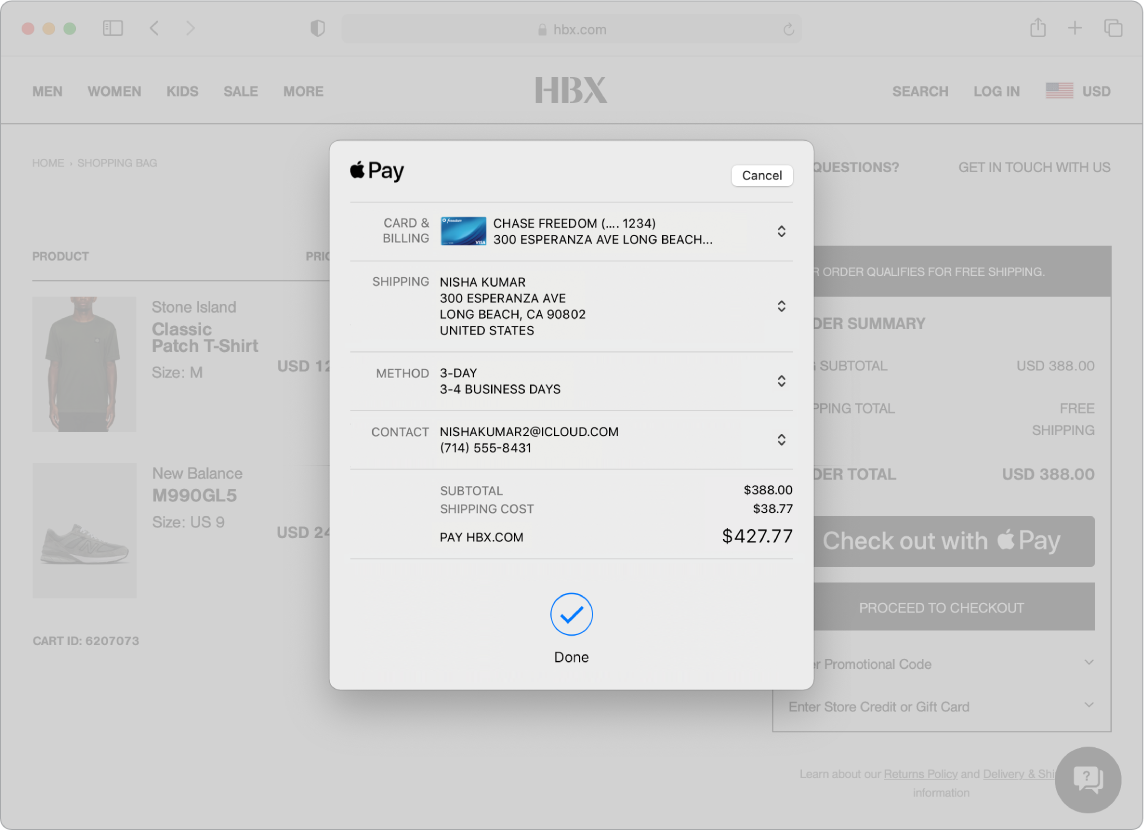
Task: Navigate back using the browser back arrow
Action: point(154,28)
